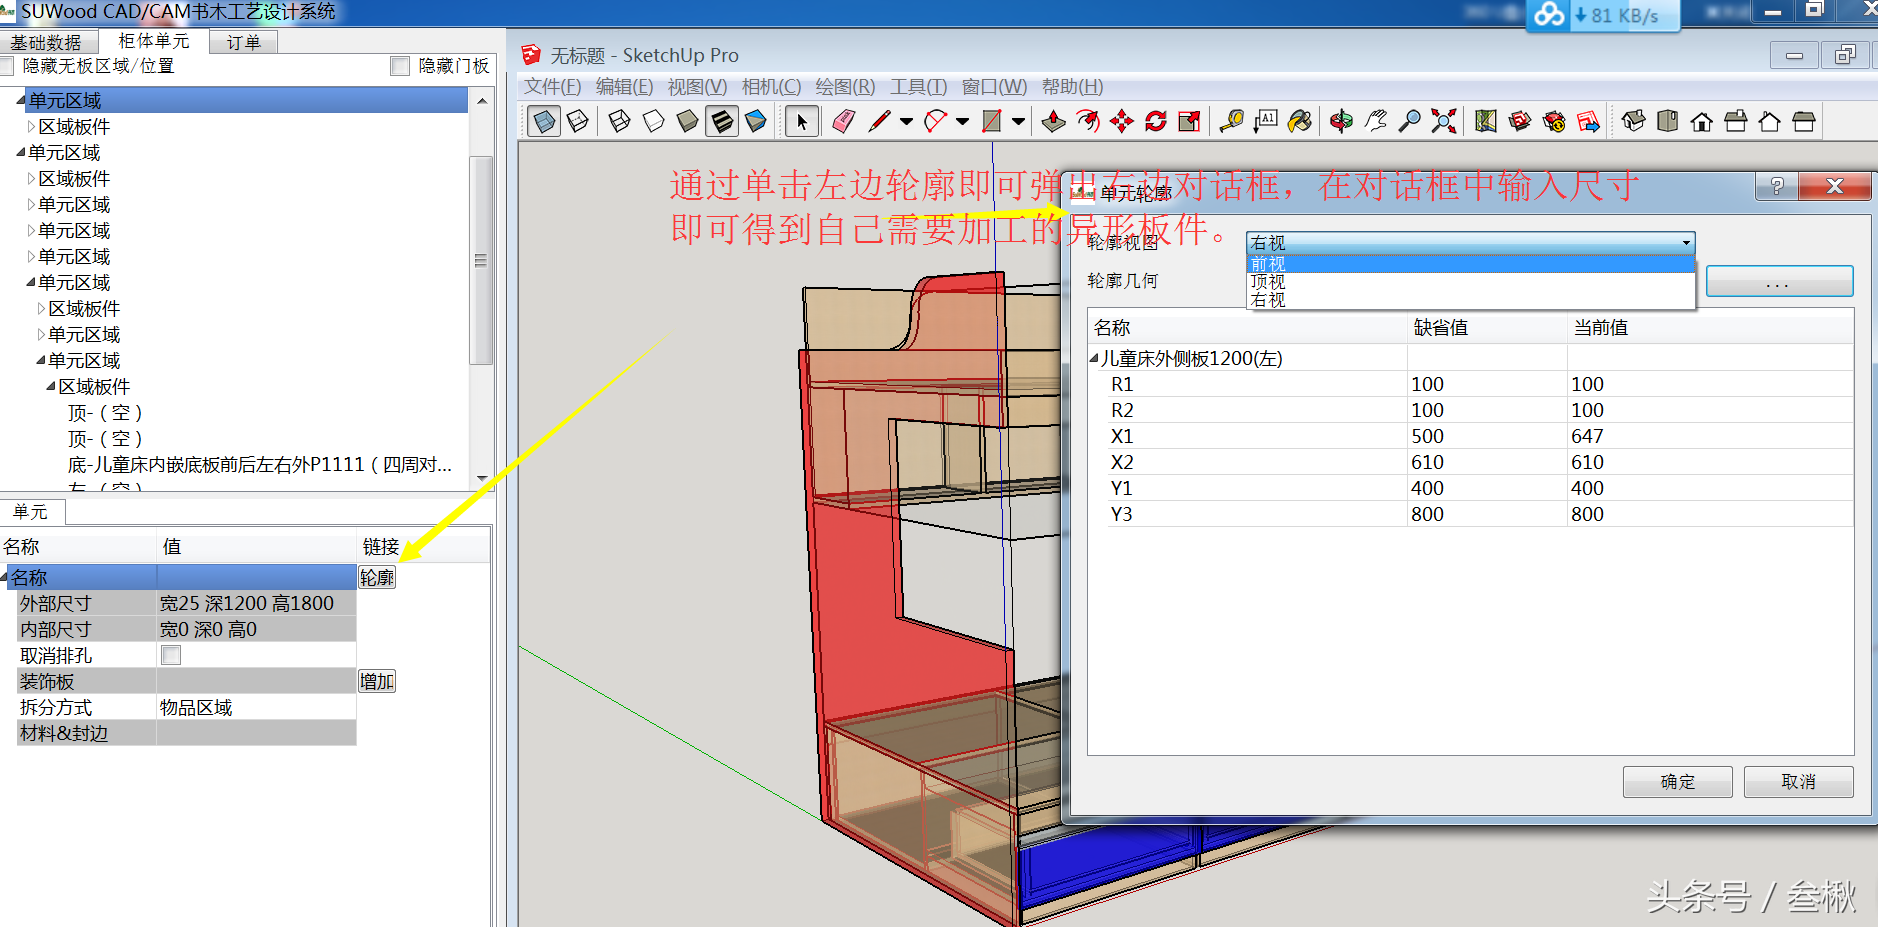
Task: Pick the red Pencil line tool
Action: click(x=879, y=121)
